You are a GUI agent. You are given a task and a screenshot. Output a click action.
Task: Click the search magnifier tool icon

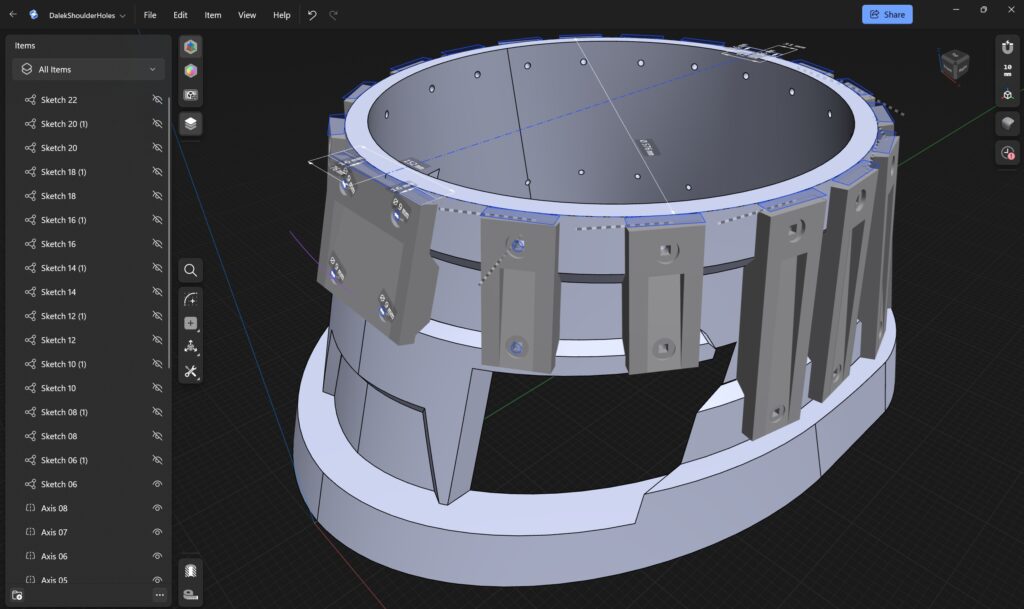[x=190, y=270]
